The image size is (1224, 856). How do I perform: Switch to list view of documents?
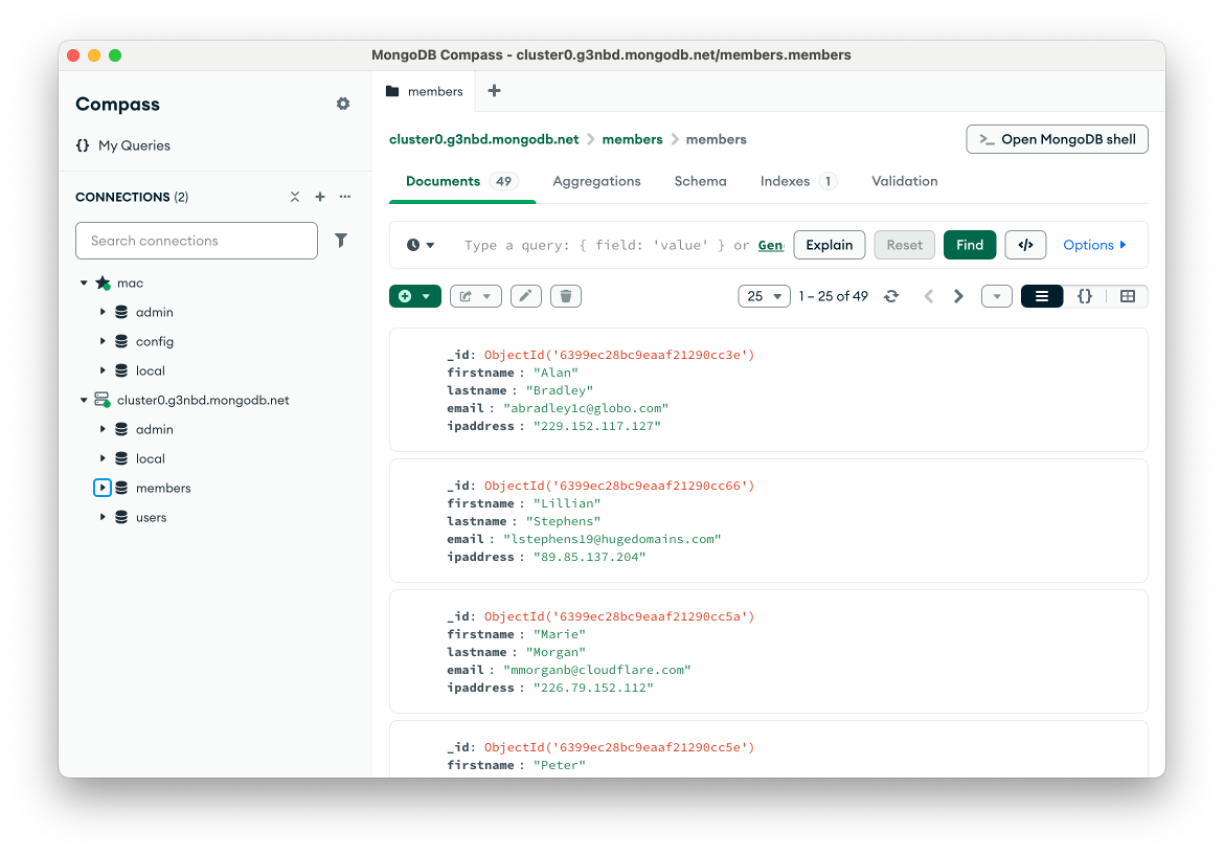point(1041,296)
